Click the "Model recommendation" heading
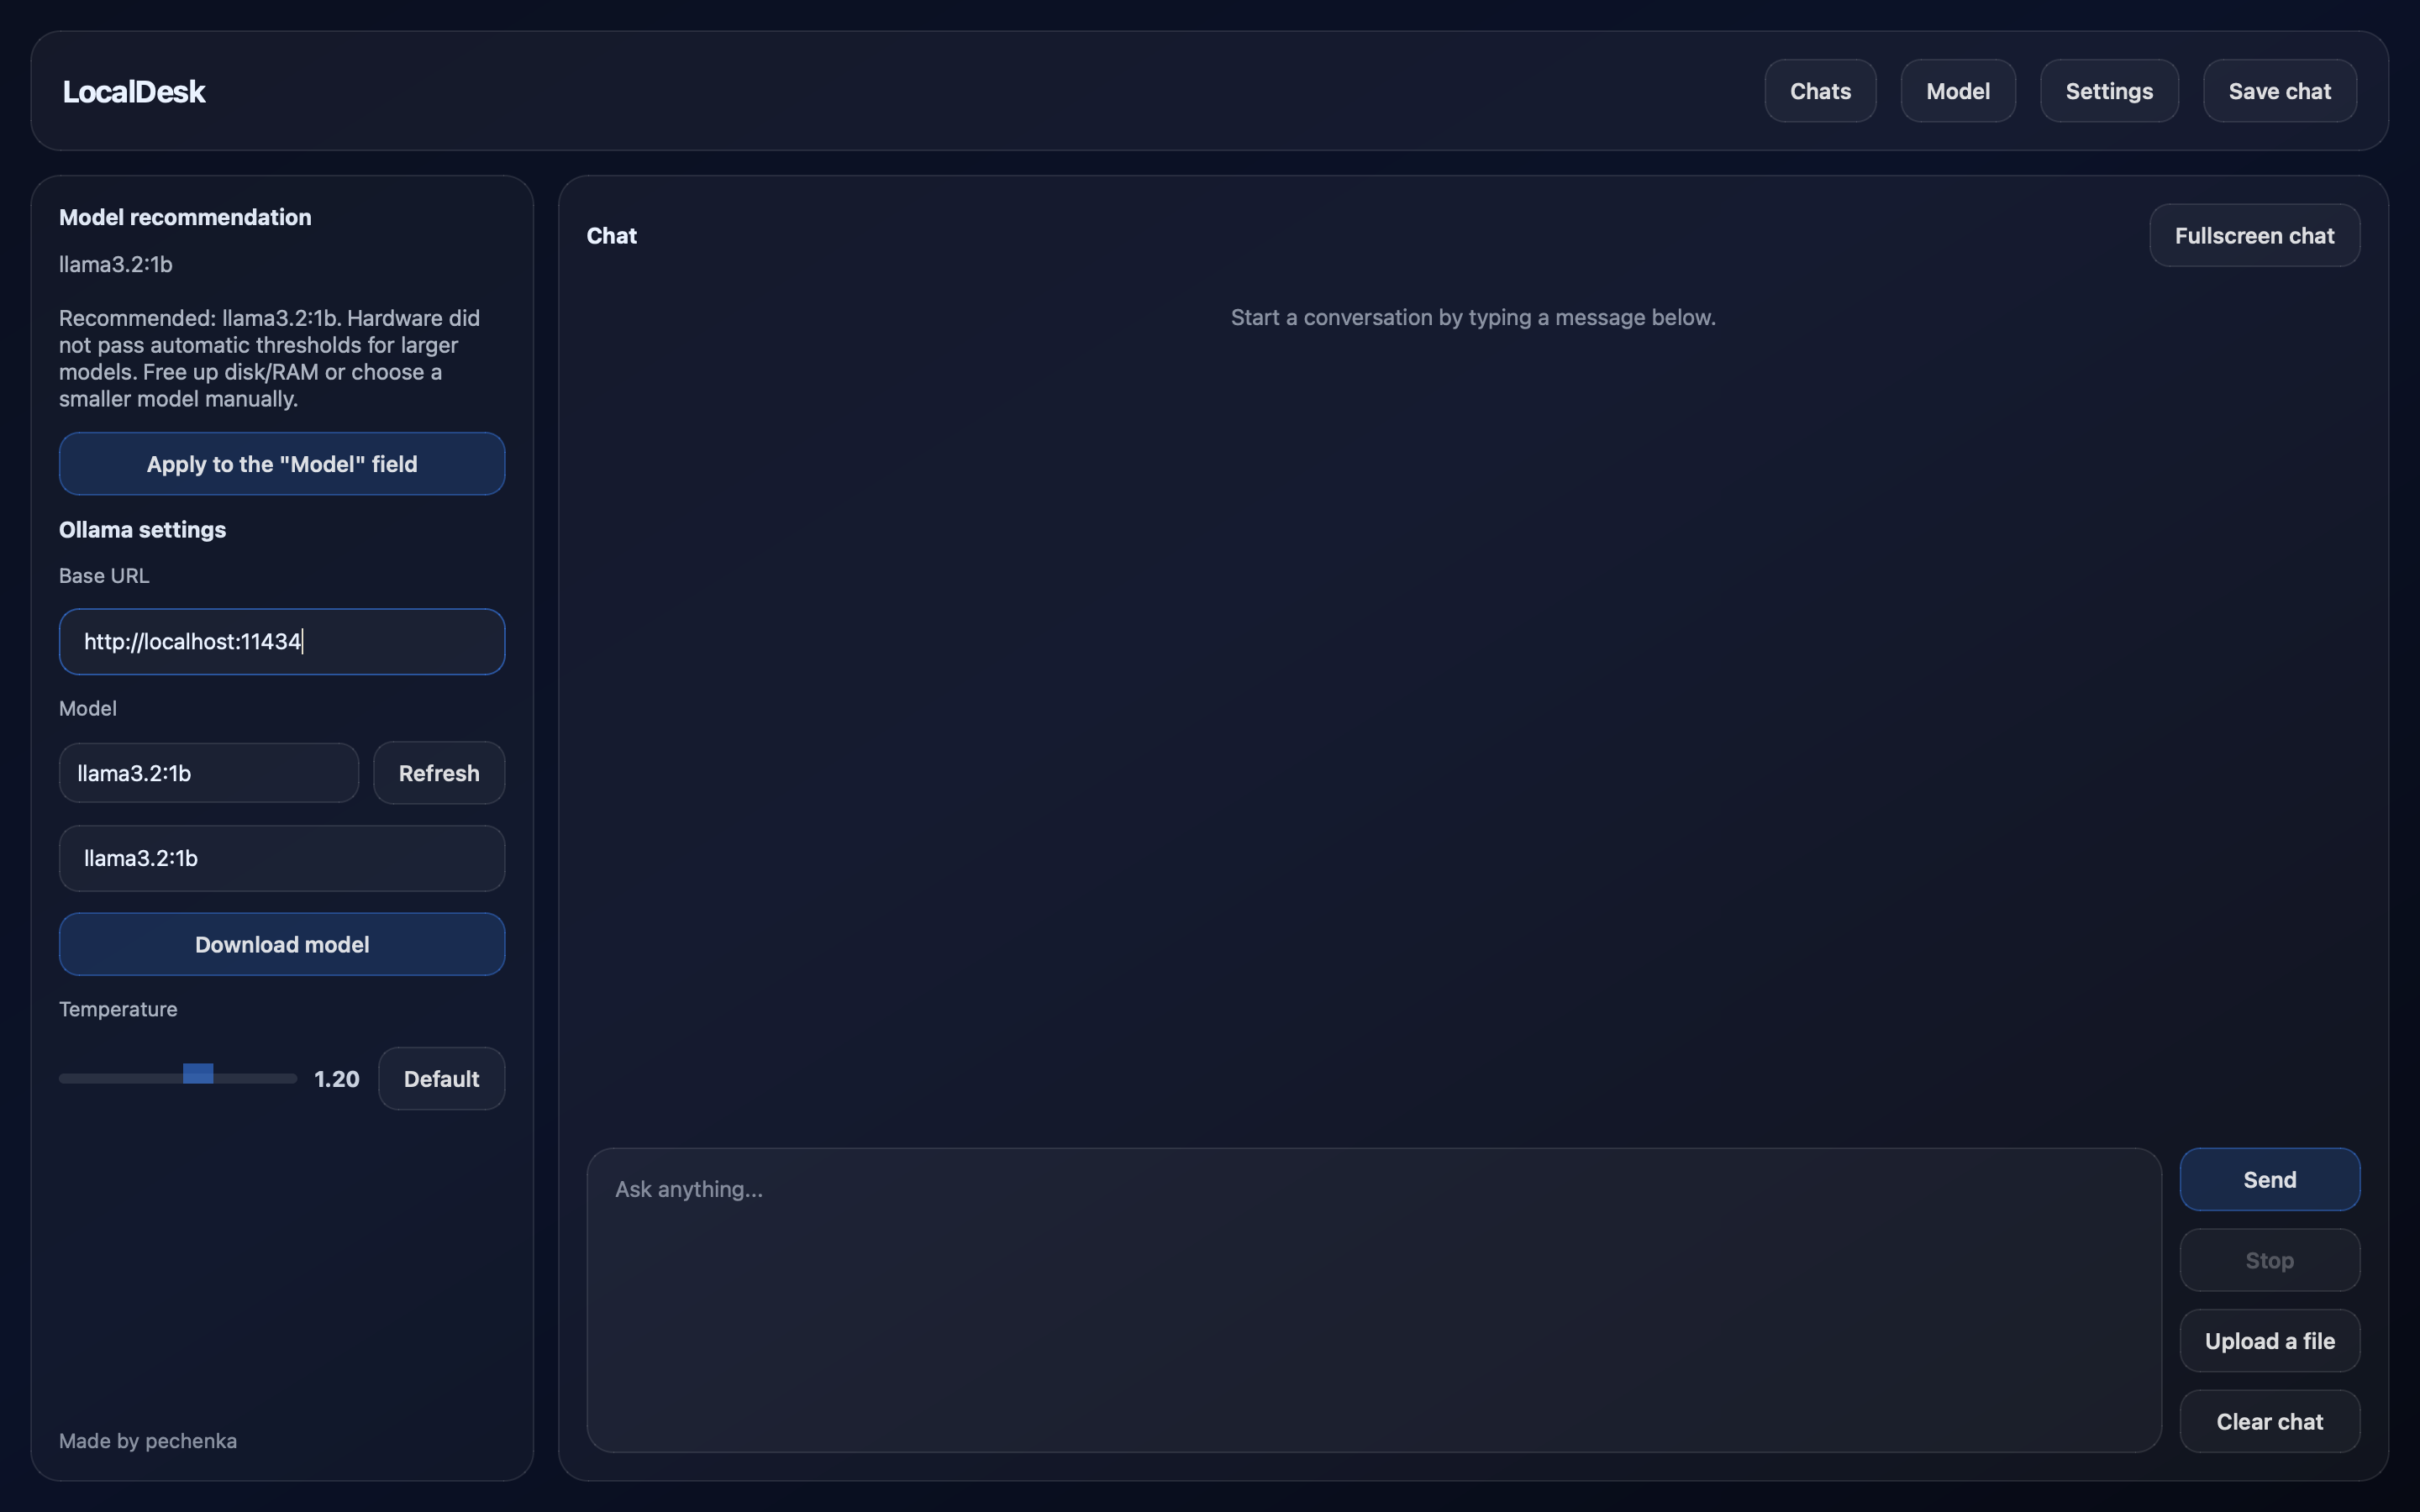Viewport: 2420px width, 1512px height. tap(185, 217)
